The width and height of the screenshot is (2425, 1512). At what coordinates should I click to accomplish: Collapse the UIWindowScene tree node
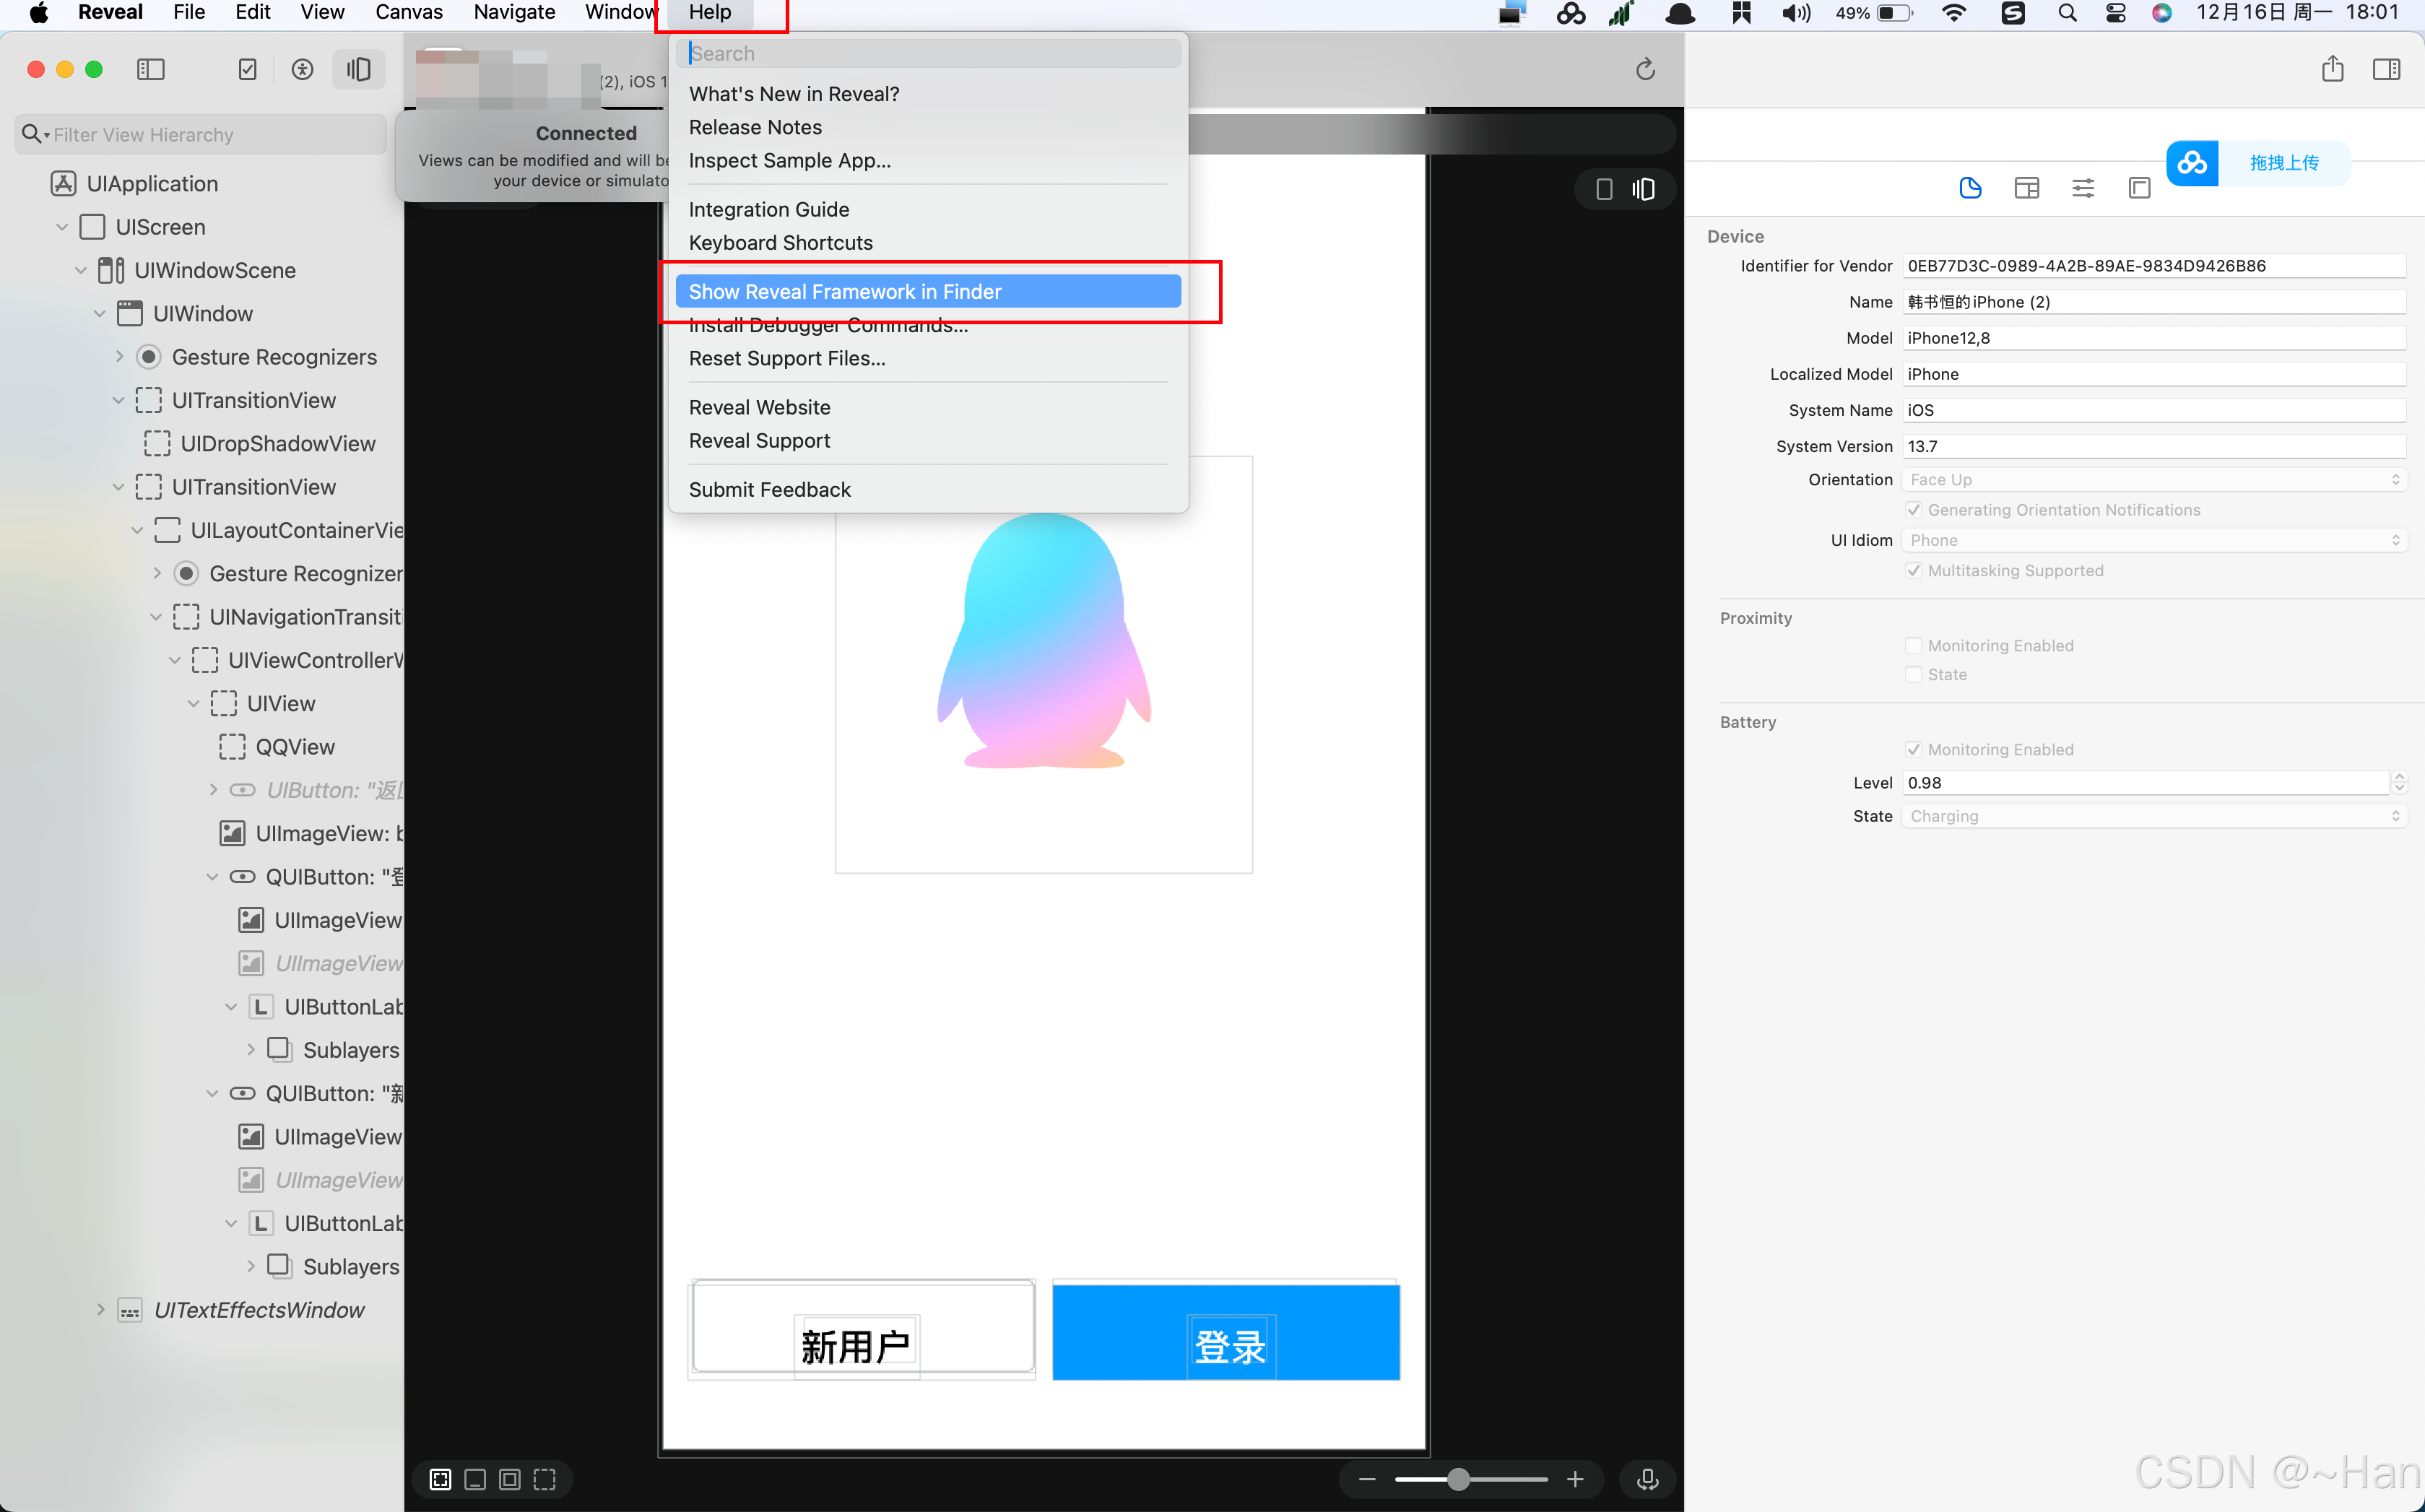pos(81,271)
